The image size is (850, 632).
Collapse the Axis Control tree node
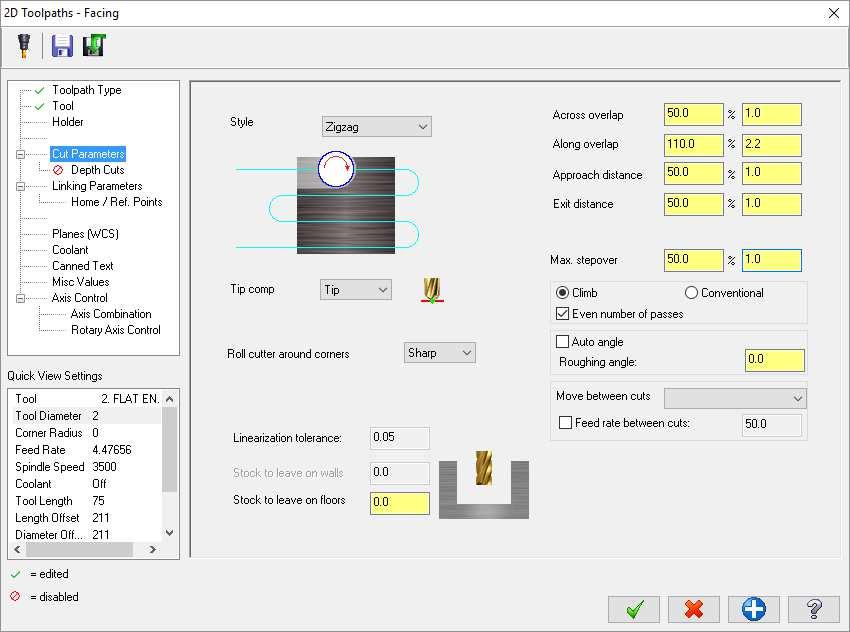(21, 298)
